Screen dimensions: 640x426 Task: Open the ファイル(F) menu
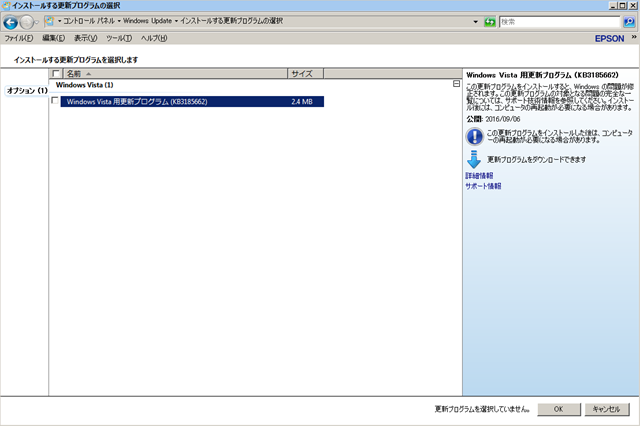click(x=19, y=38)
